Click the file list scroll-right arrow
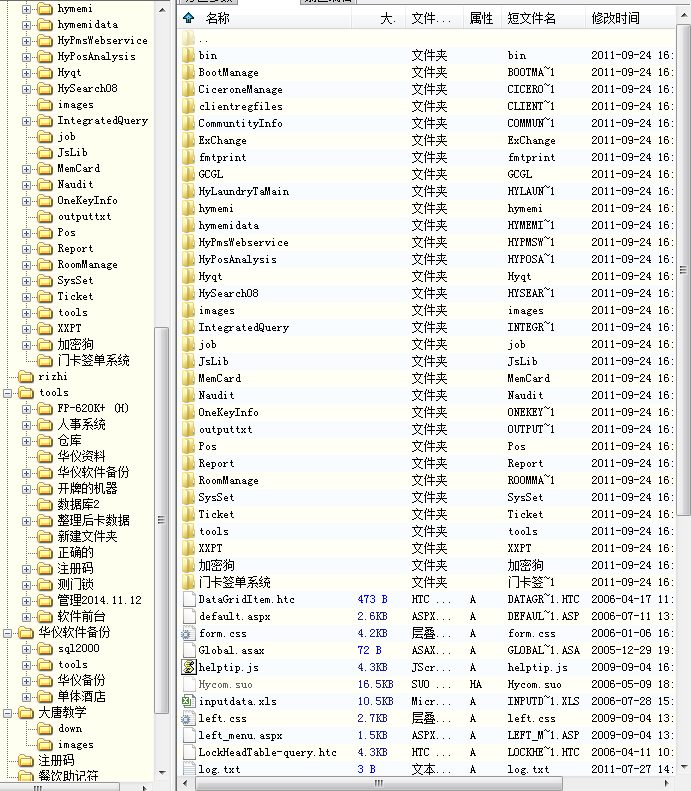Image resolution: width=691 pixels, height=791 pixels. point(667,783)
